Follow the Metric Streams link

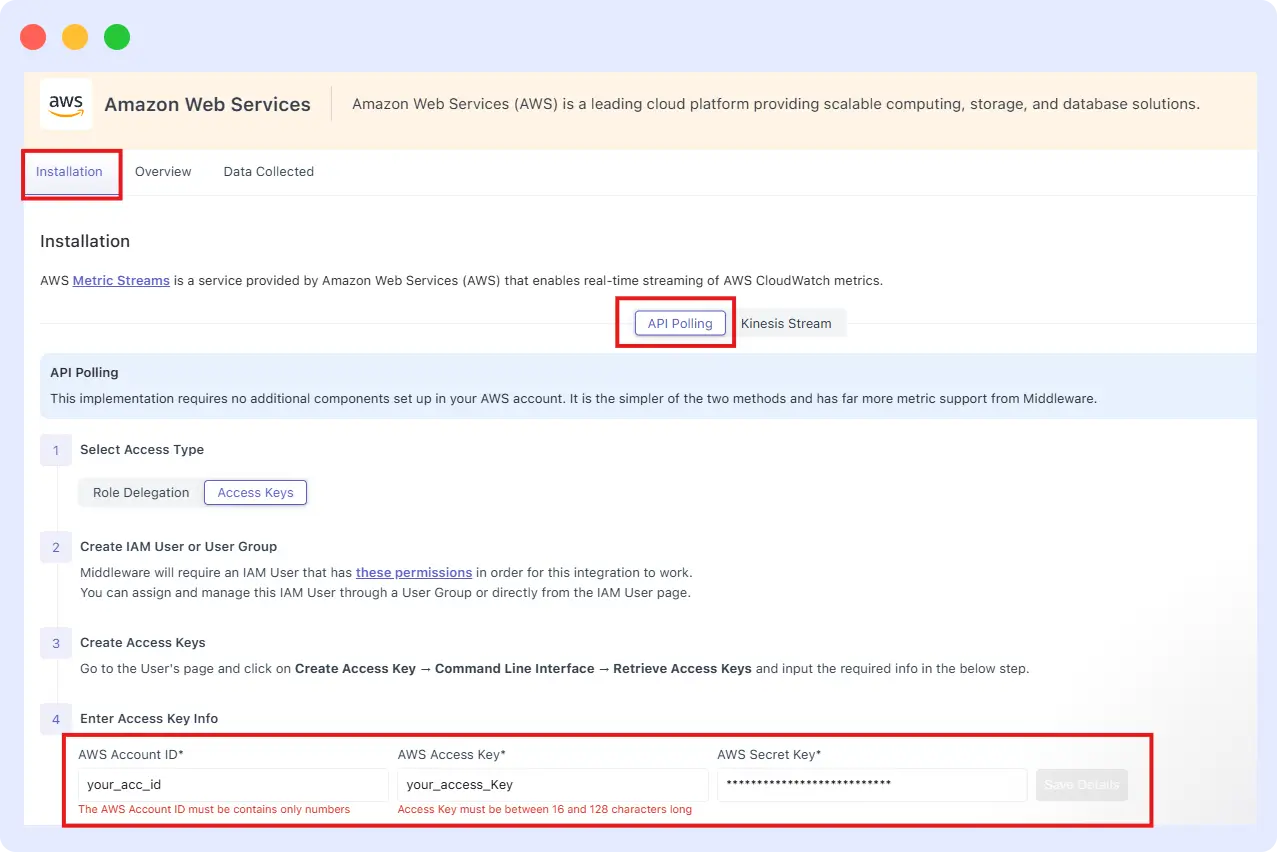click(121, 281)
